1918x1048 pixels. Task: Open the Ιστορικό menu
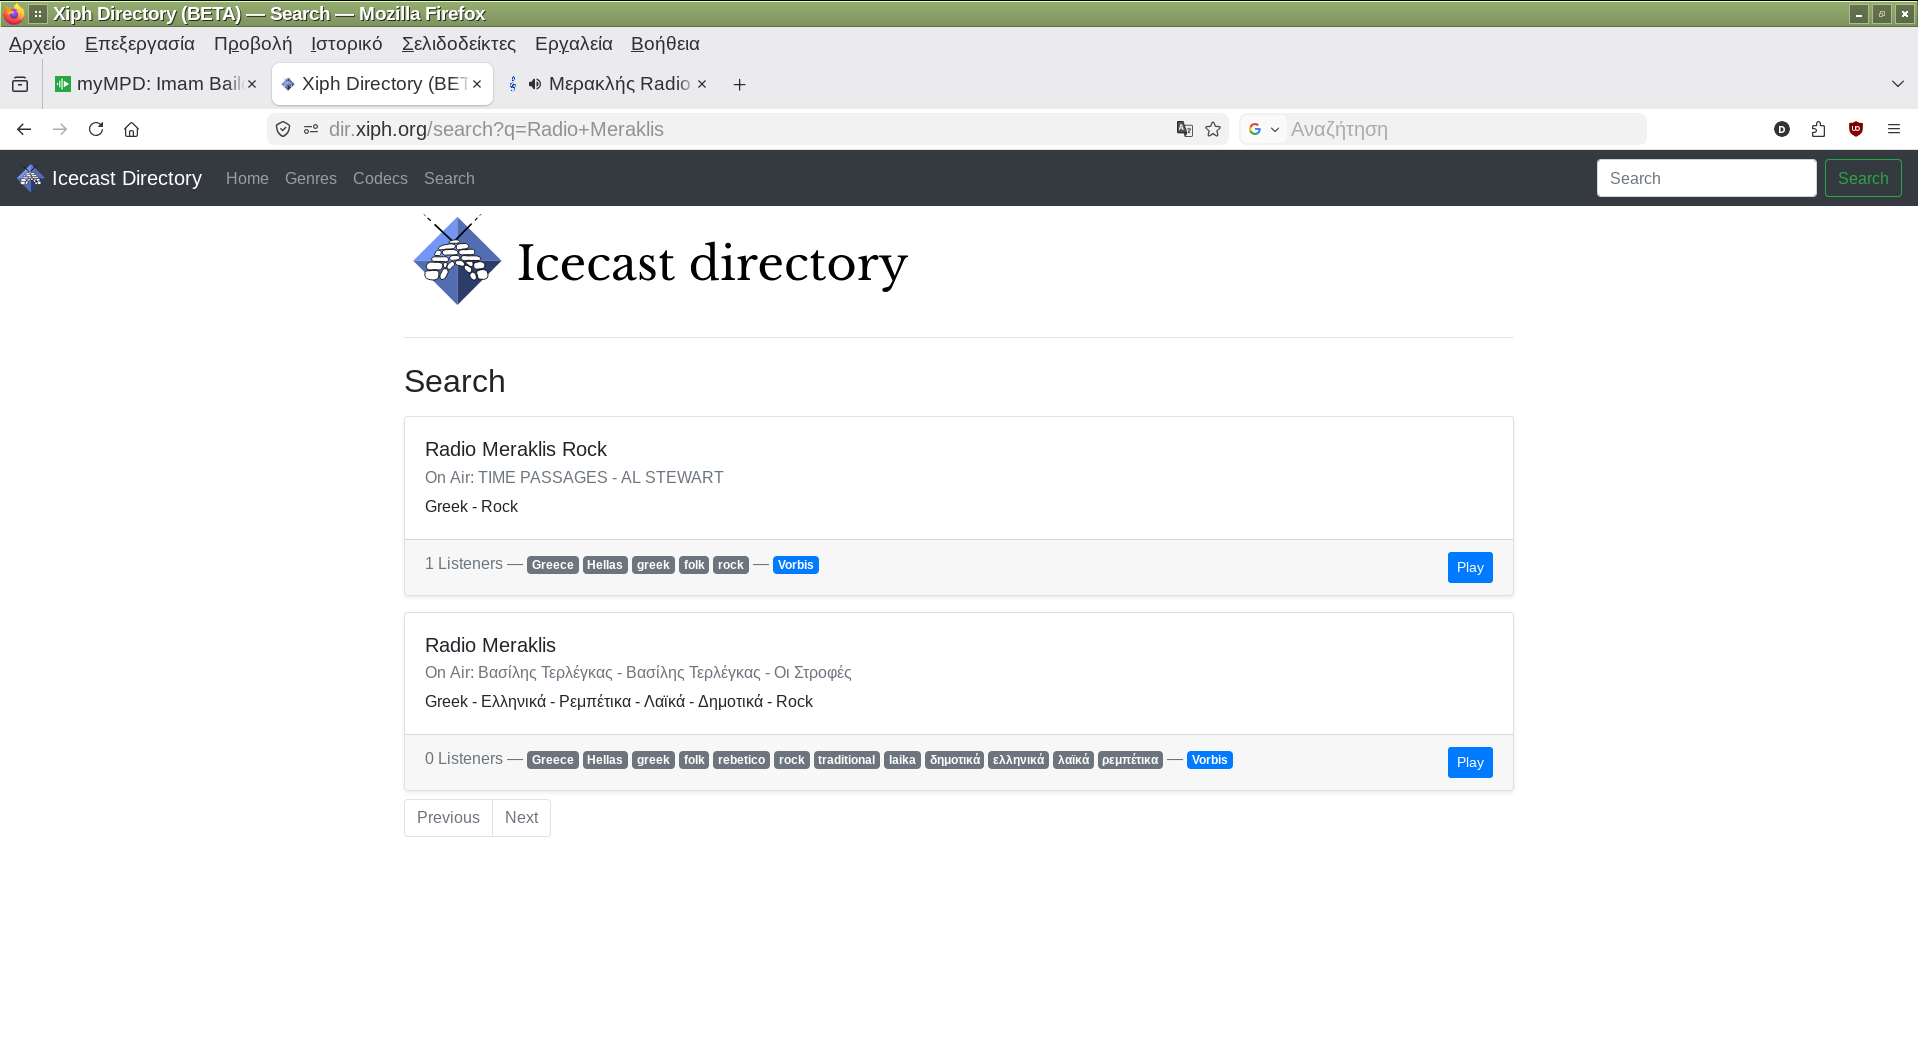pos(346,44)
